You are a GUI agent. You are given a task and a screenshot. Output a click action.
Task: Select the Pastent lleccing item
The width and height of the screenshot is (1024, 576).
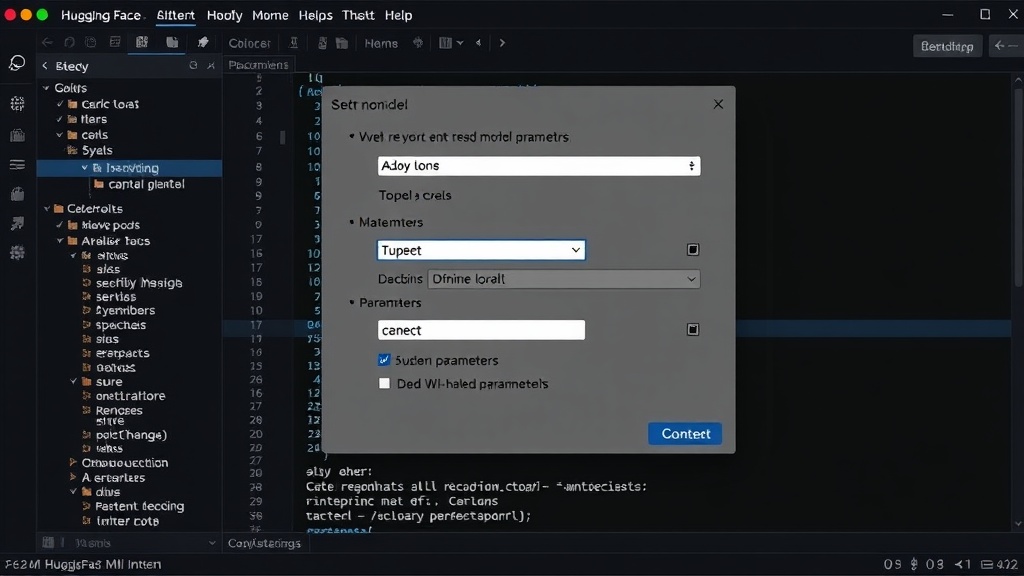(140, 506)
